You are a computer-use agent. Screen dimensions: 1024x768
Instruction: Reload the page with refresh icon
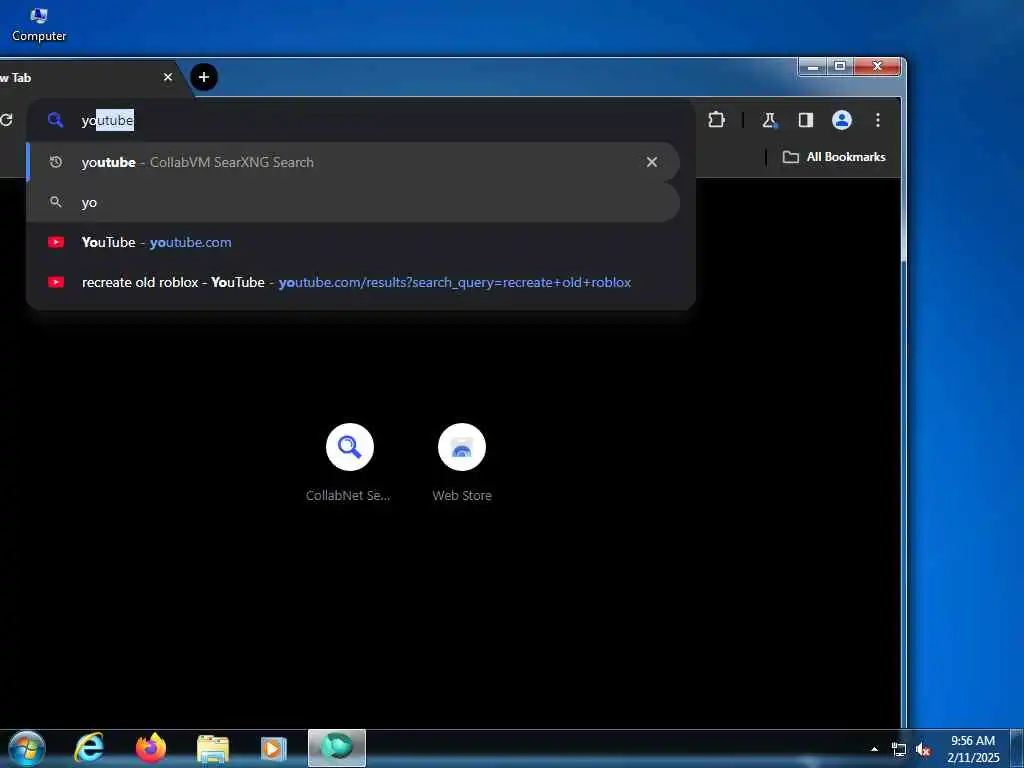coord(7,120)
